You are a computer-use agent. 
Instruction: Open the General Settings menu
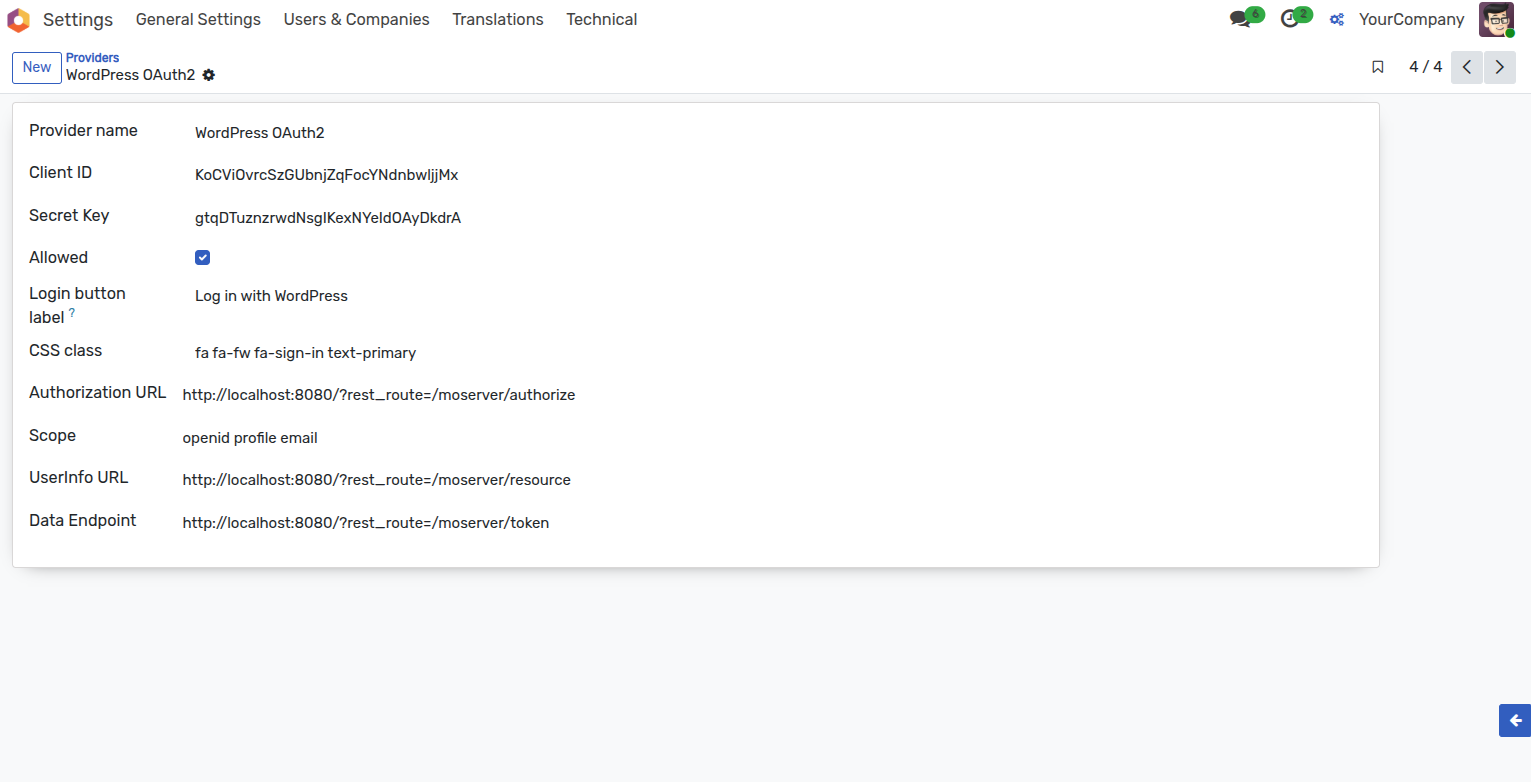pos(198,19)
